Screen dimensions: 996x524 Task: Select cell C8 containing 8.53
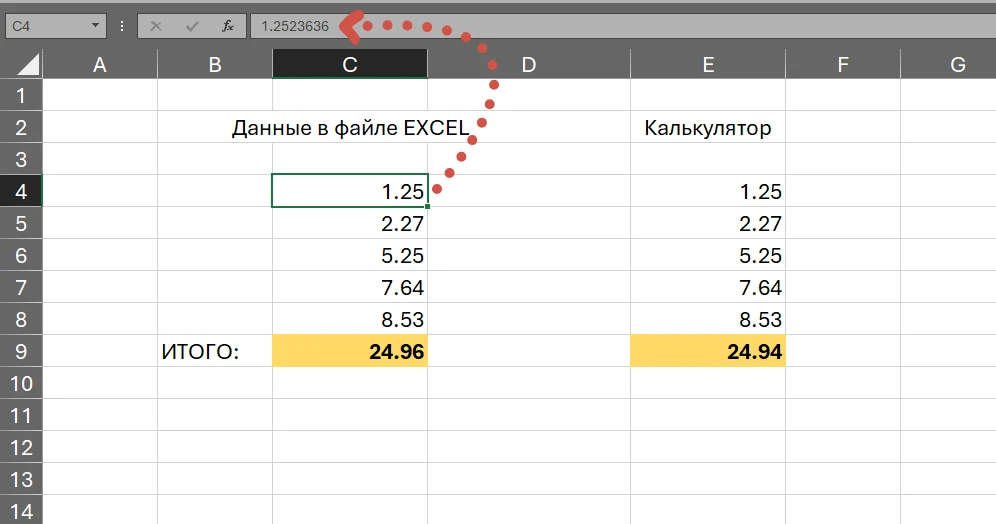(350, 319)
